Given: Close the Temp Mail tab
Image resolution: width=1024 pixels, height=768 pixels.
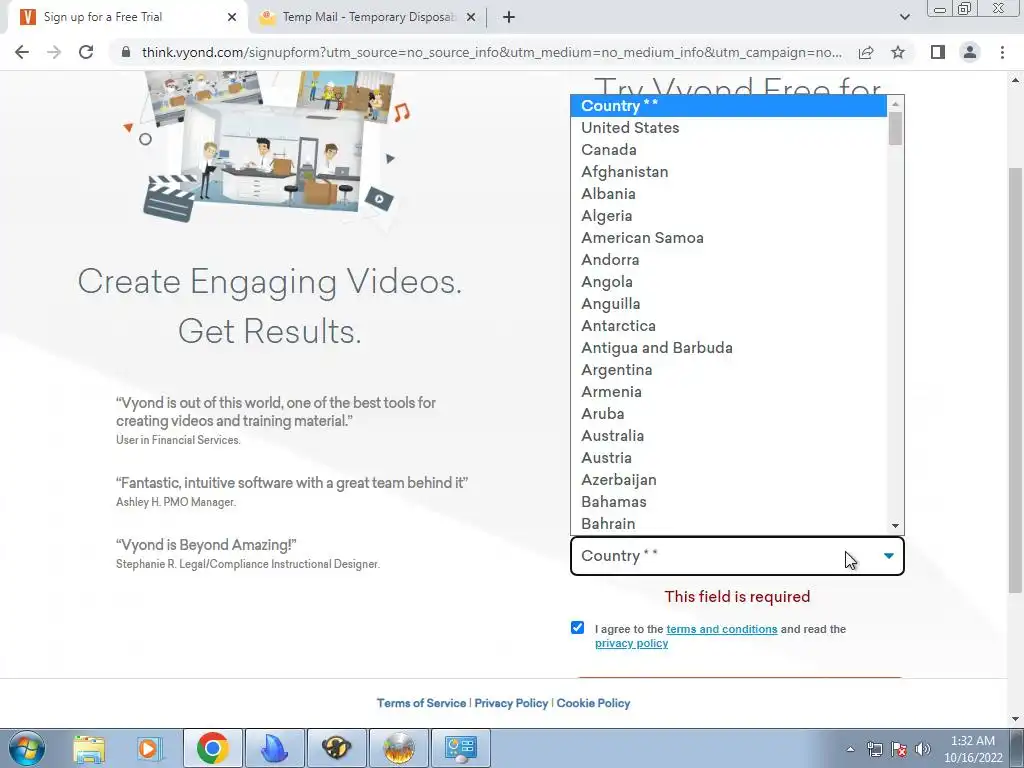Looking at the screenshot, I should pyautogui.click(x=471, y=18).
